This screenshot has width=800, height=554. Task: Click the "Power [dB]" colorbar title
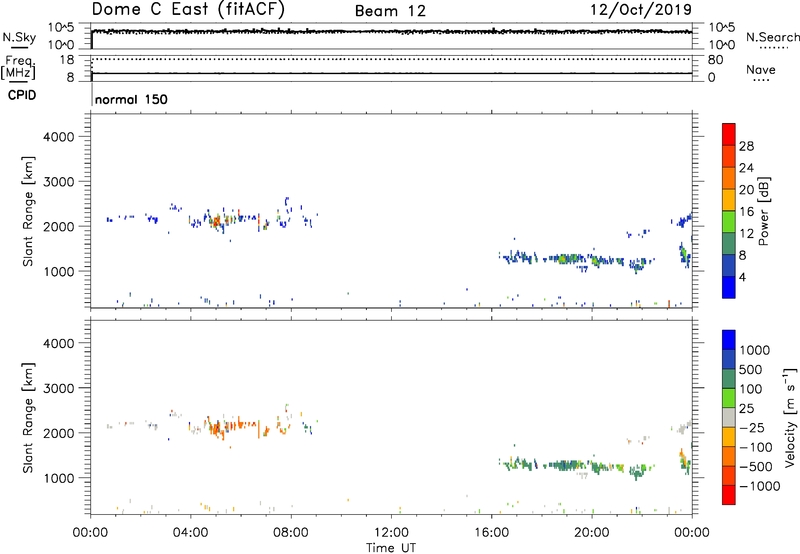[763, 211]
